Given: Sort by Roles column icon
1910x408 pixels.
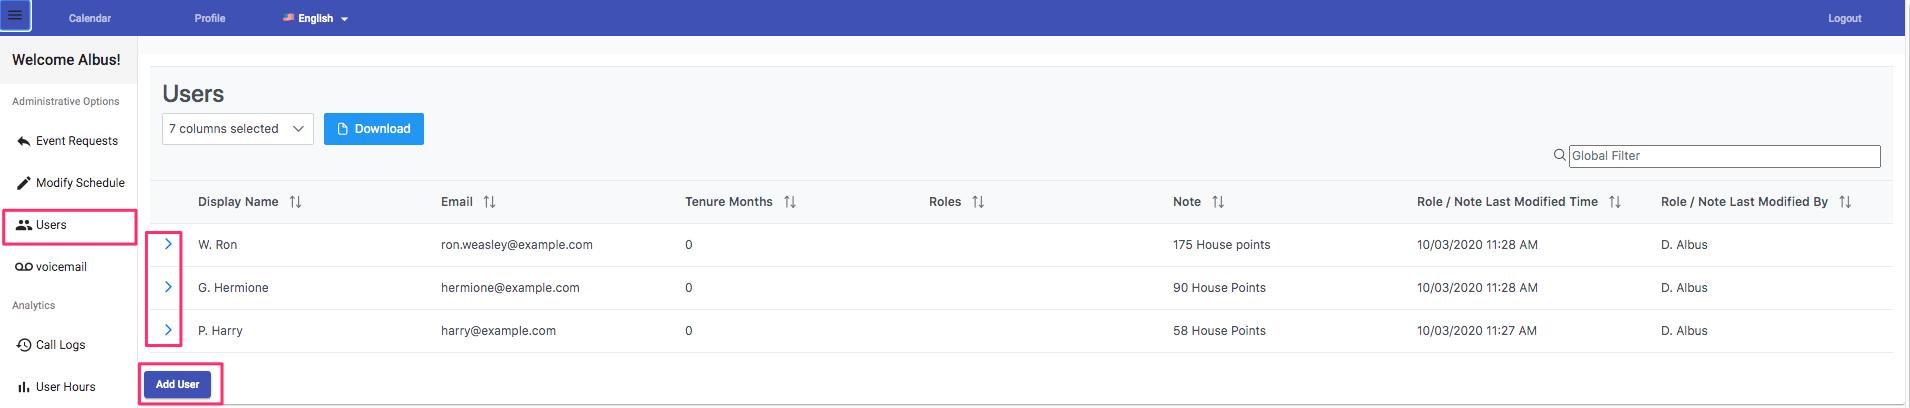Looking at the screenshot, I should pos(978,202).
